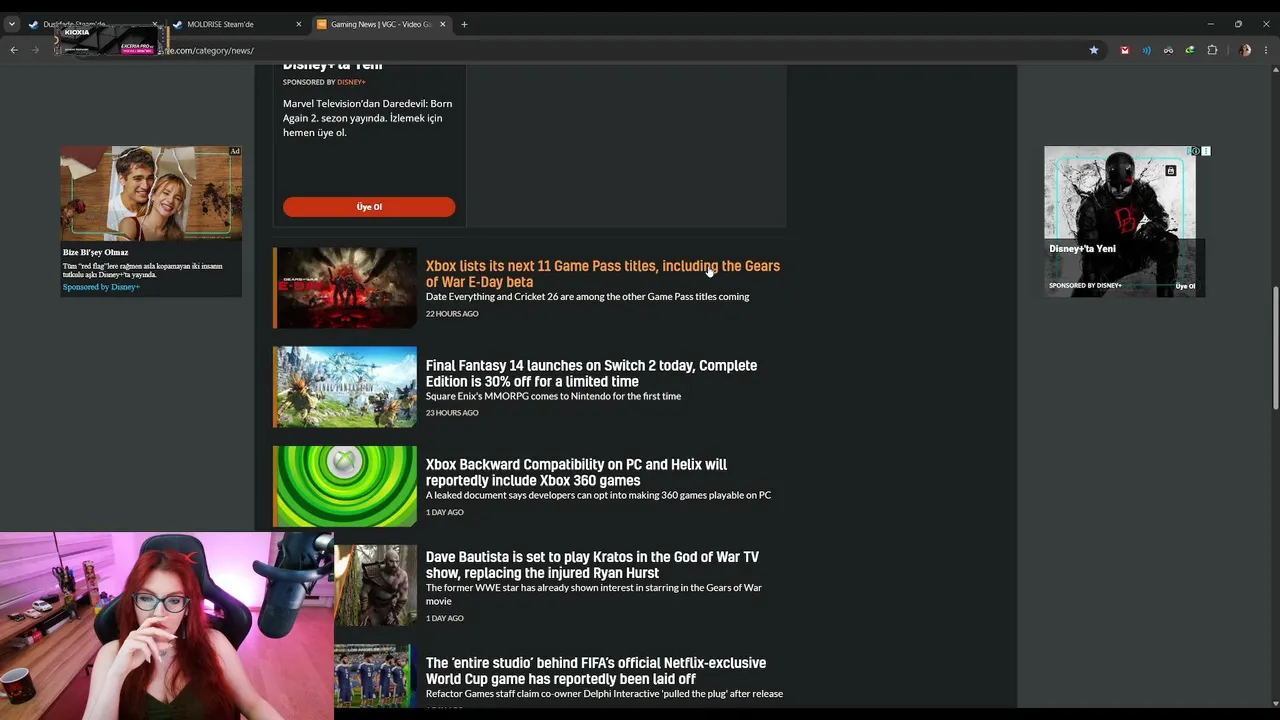Click the 'Refactor Games staff claim' subtitle text
Viewport: 1280px width, 720px height.
(604, 694)
